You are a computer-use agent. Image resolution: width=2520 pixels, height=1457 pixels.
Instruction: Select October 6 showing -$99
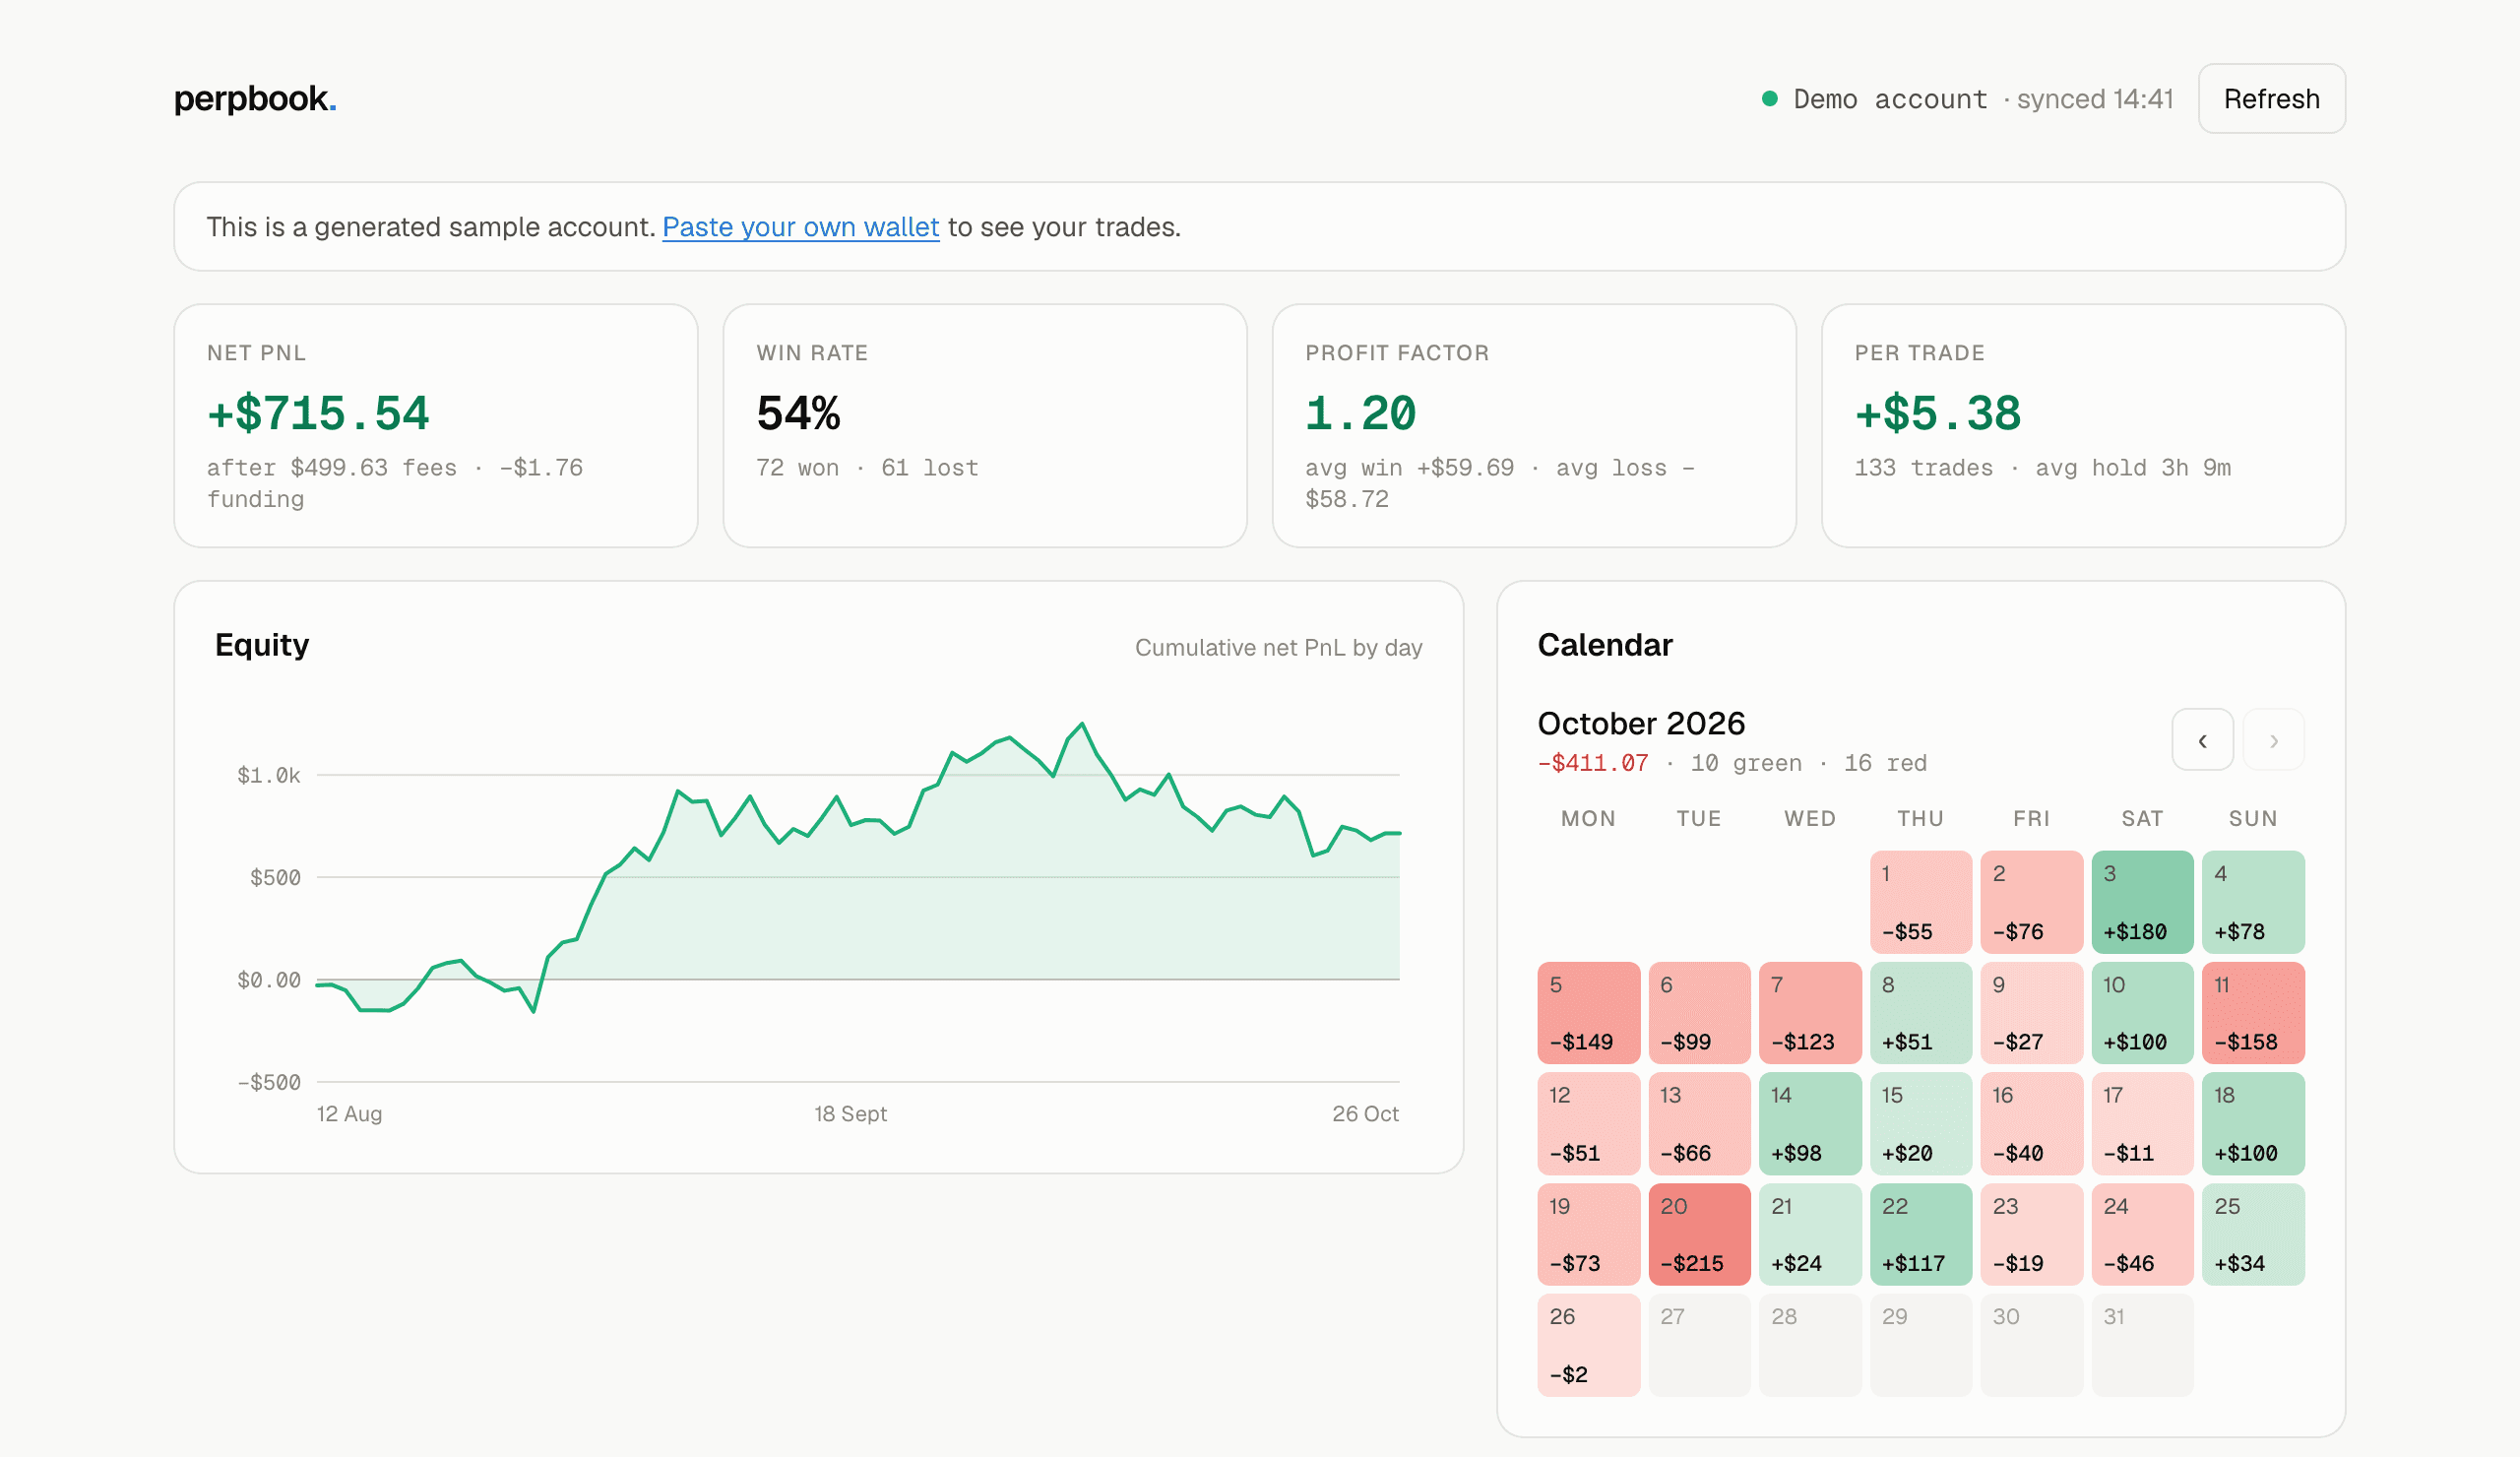[x=1699, y=1013]
